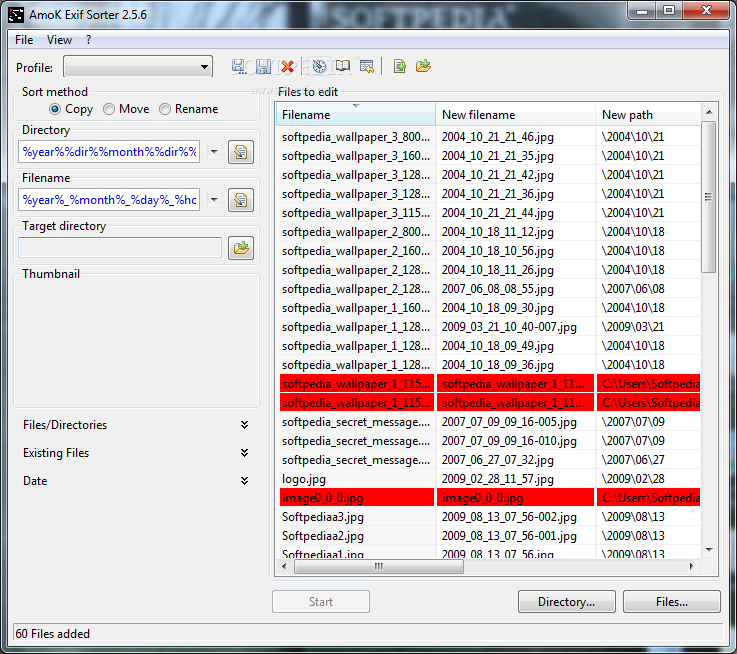This screenshot has width=737, height=654.
Task: Select the row 2007_07_09_09_16-005.jpg
Action: [488, 422]
